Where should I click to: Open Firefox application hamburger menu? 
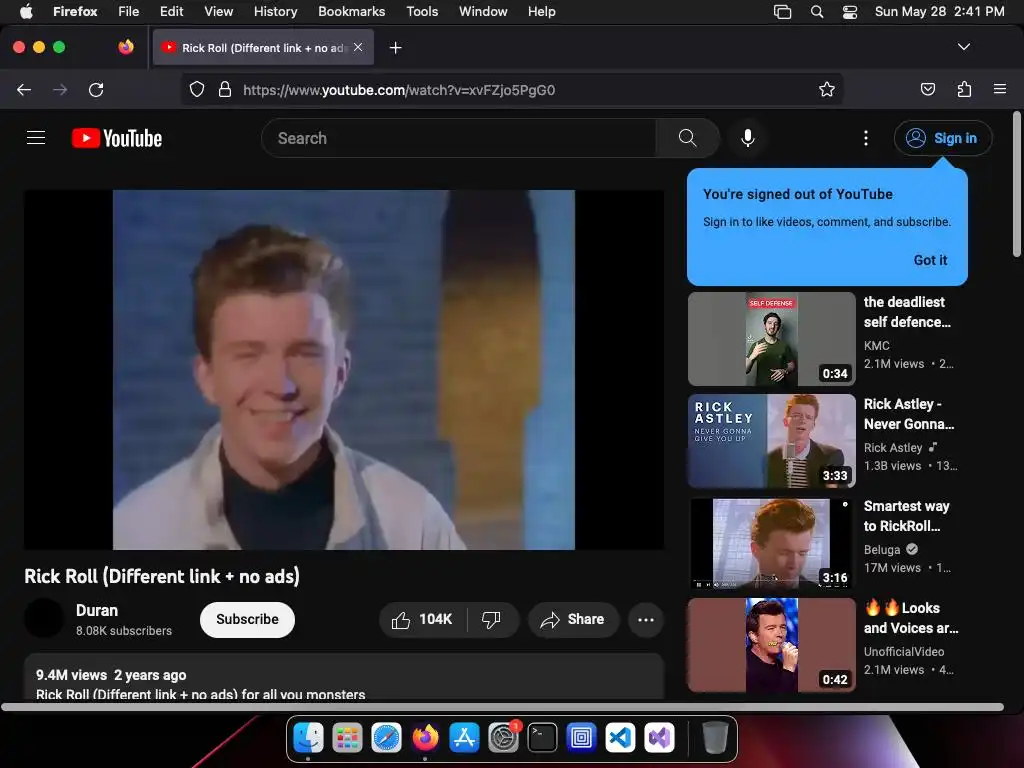[x=1000, y=89]
